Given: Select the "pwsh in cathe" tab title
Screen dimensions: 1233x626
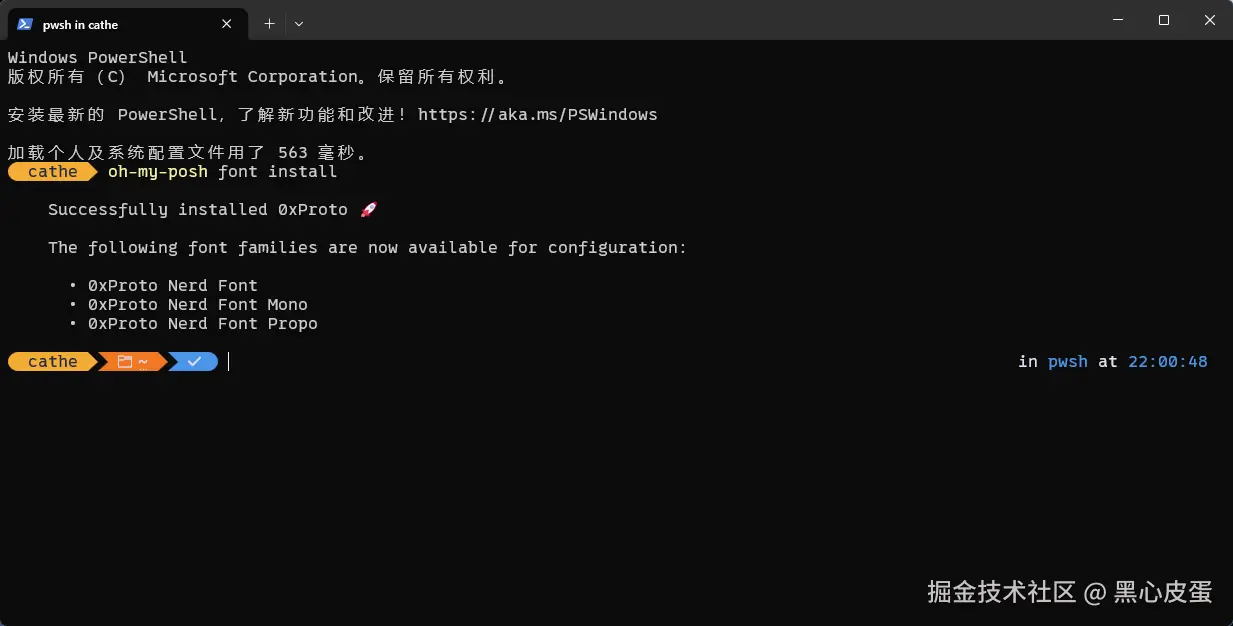Looking at the screenshot, I should point(80,24).
